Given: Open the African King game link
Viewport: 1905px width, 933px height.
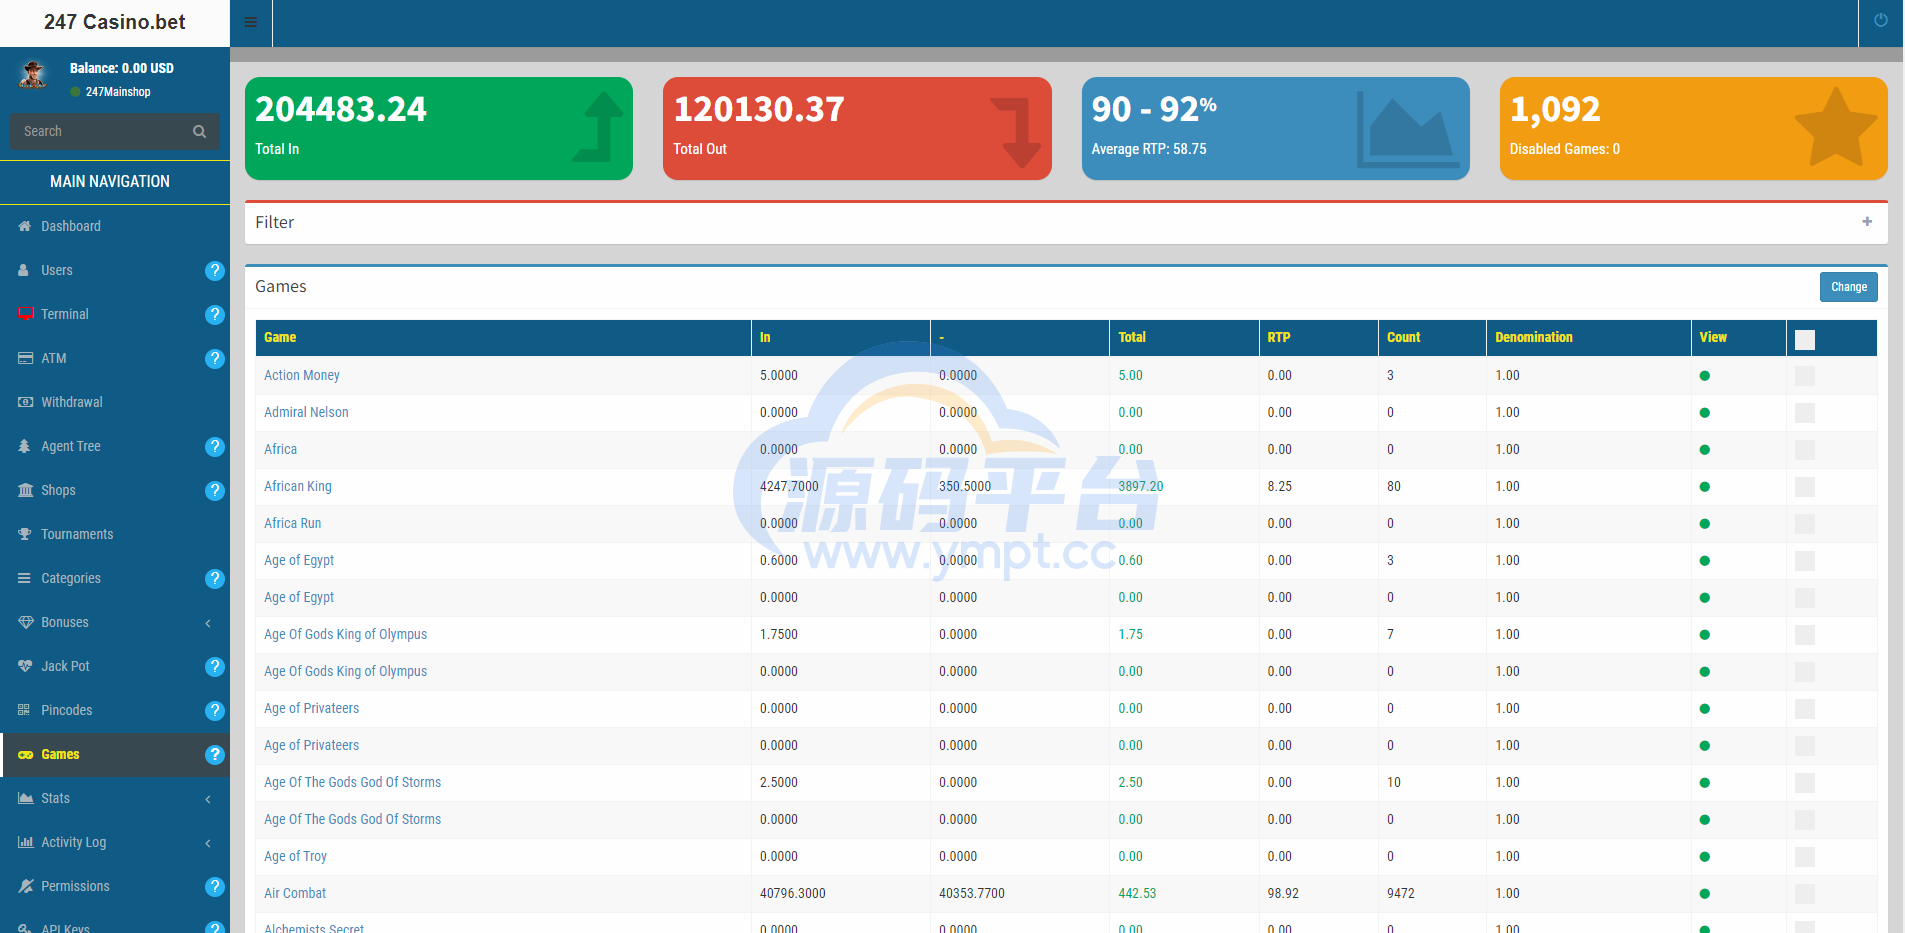Looking at the screenshot, I should (297, 486).
